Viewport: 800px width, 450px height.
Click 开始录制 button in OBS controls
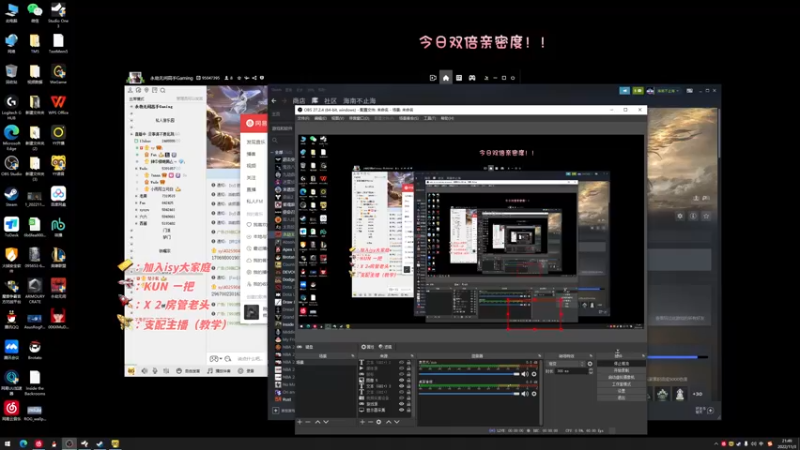pos(621,370)
